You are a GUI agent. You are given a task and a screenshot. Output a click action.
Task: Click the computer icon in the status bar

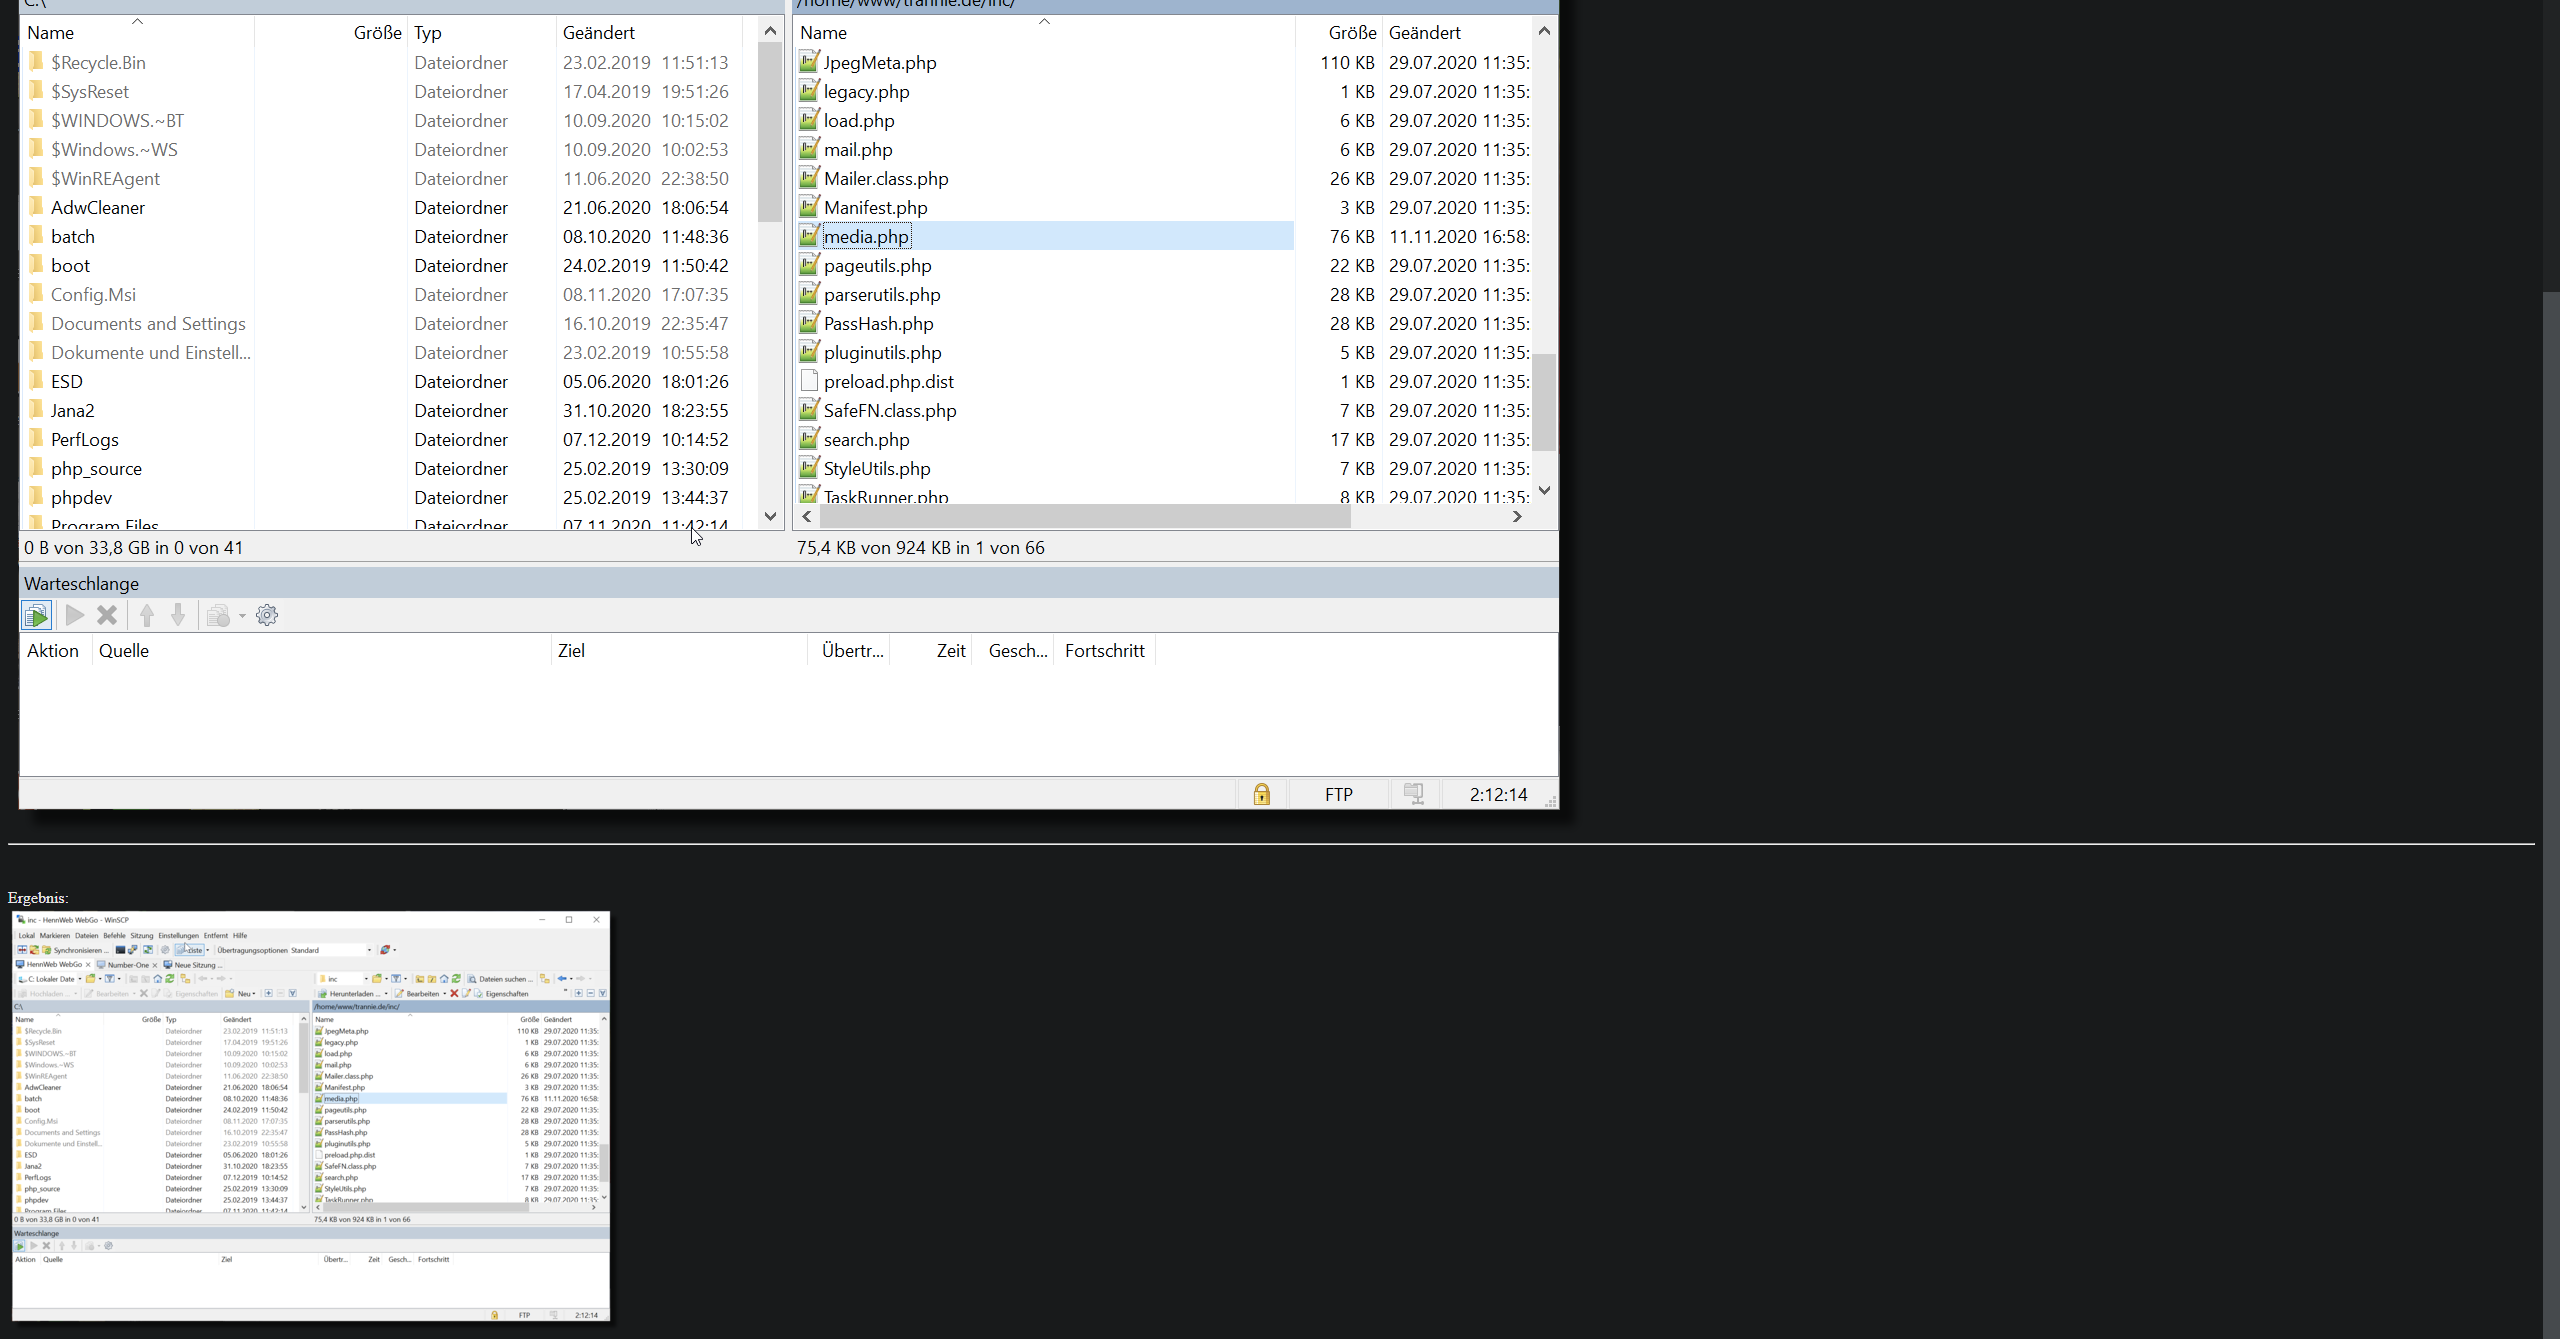(x=1413, y=794)
